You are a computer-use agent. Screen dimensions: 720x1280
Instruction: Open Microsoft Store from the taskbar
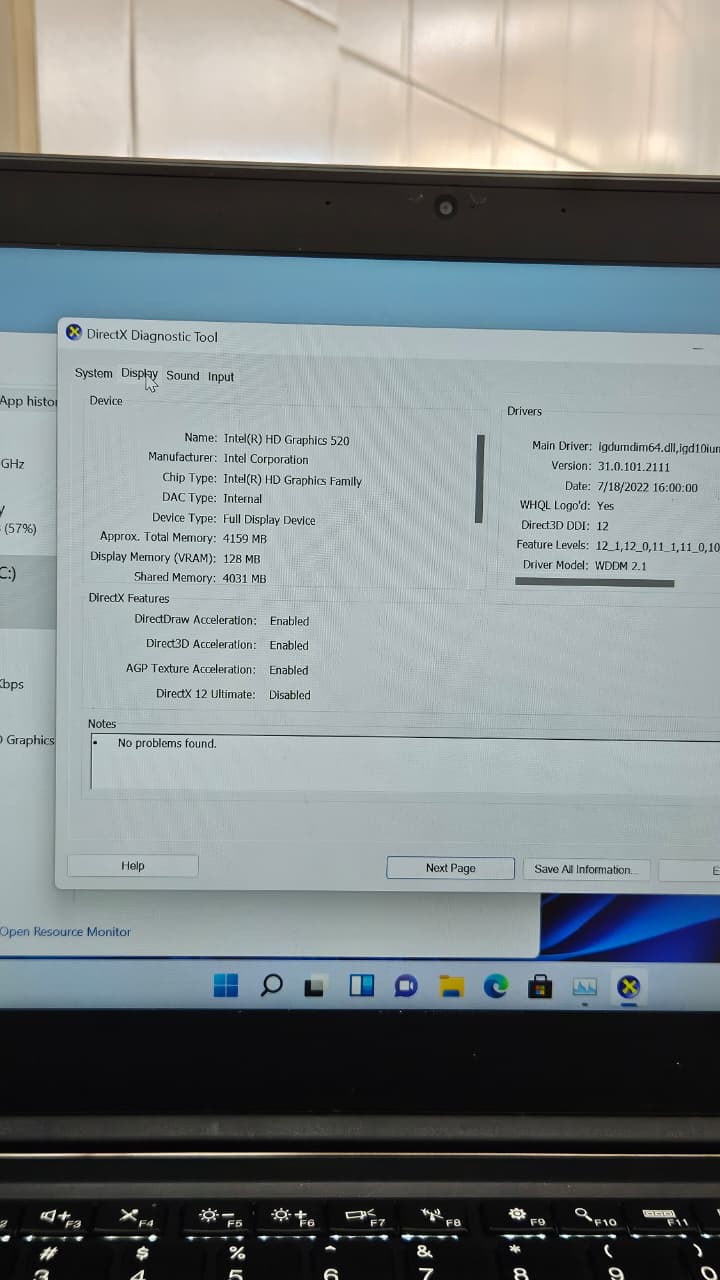[x=541, y=987]
